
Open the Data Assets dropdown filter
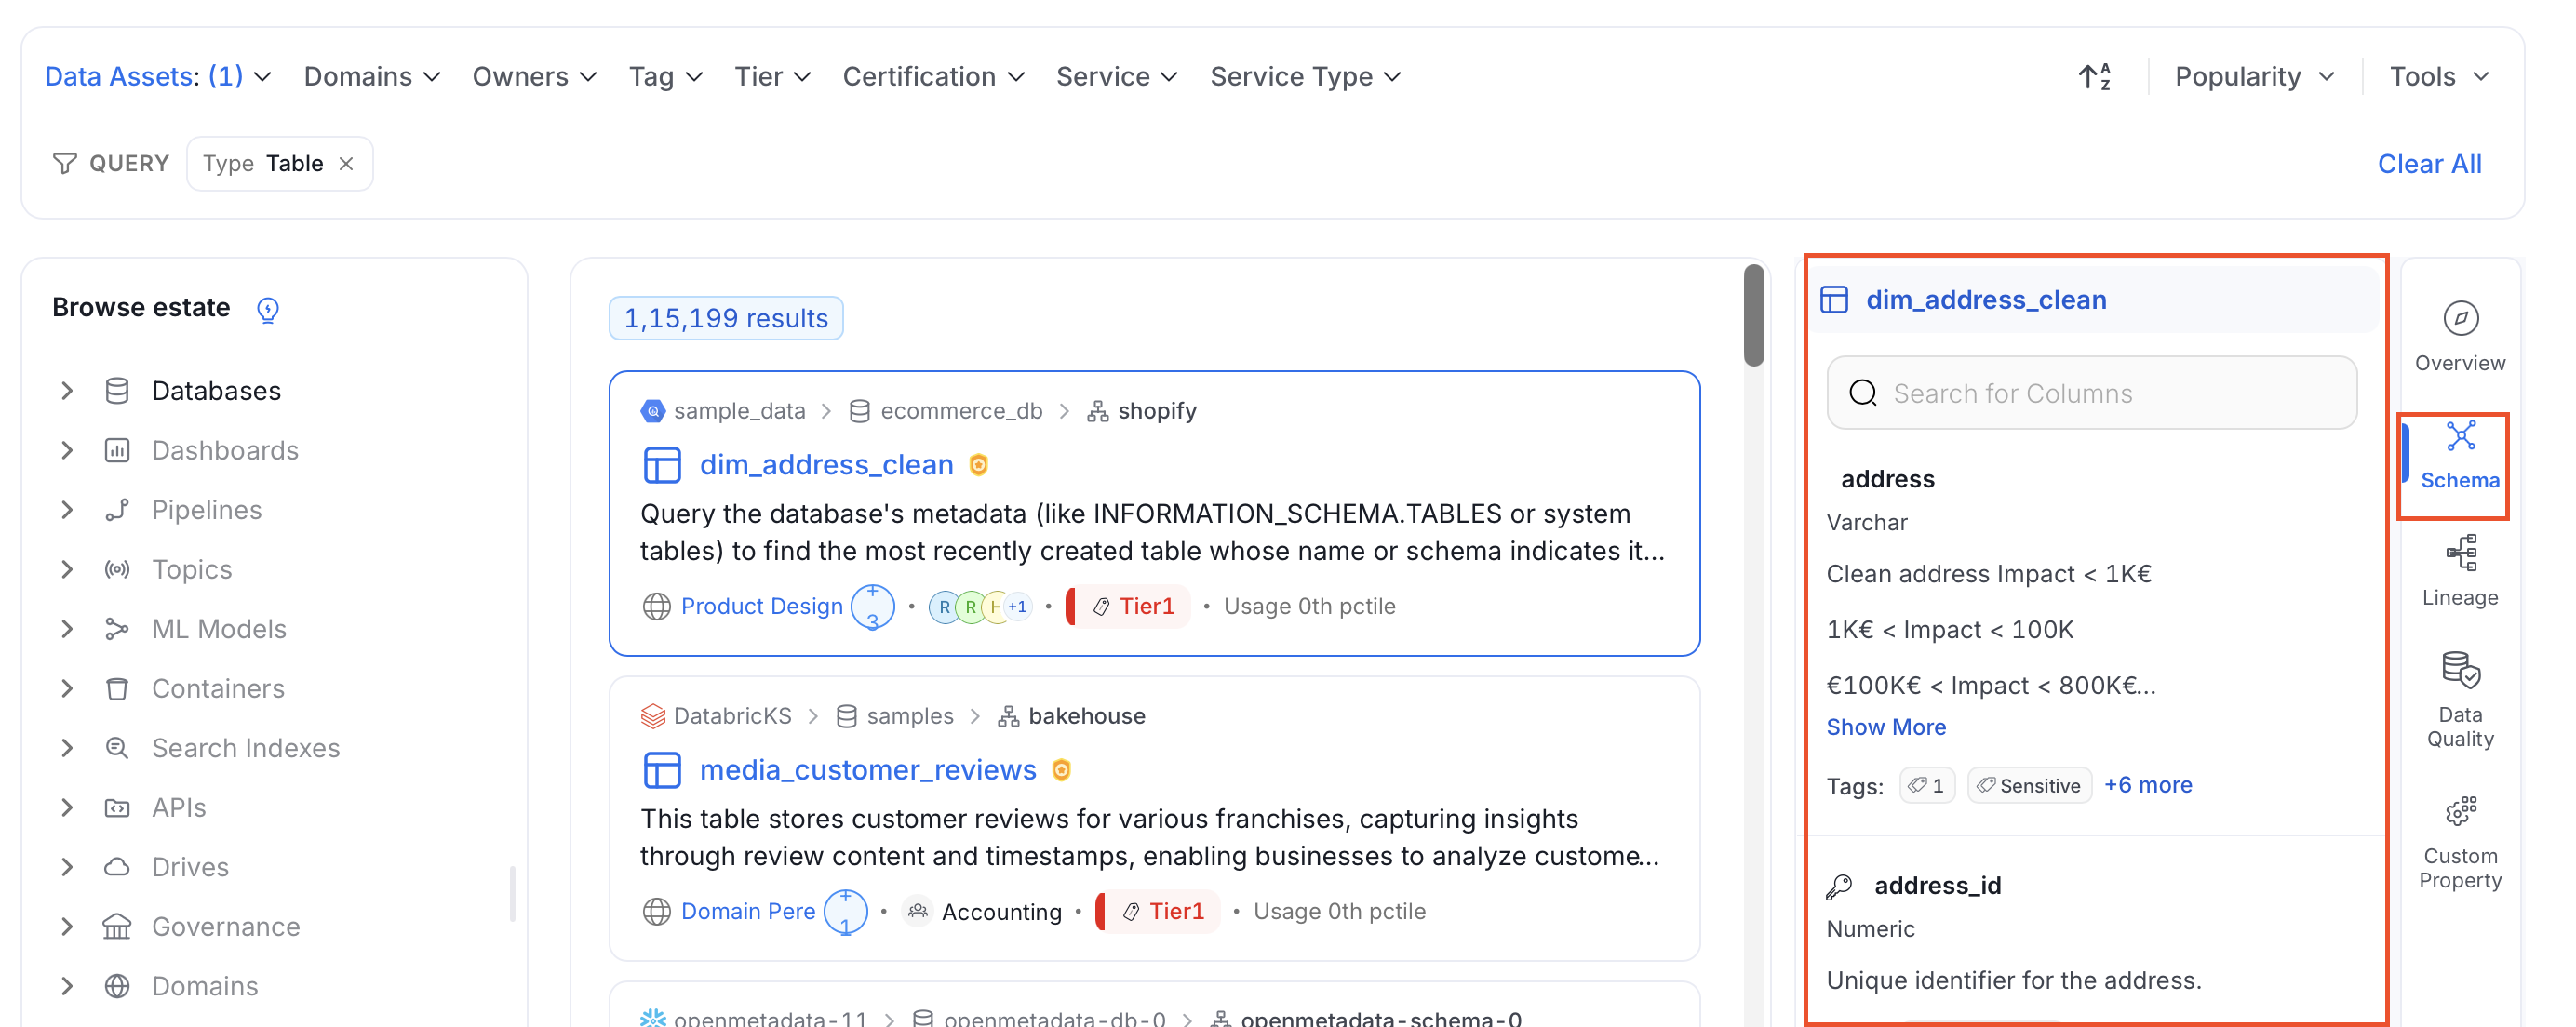tap(158, 76)
